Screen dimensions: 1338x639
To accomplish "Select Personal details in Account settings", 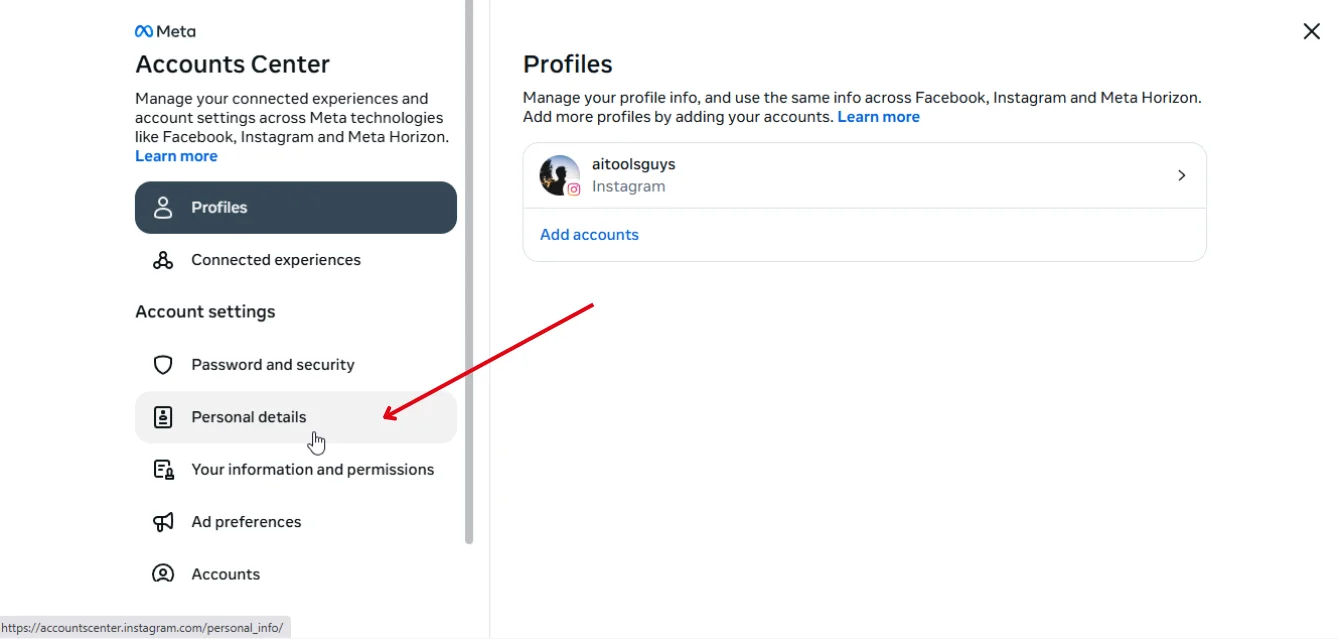I will pyautogui.click(x=296, y=417).
